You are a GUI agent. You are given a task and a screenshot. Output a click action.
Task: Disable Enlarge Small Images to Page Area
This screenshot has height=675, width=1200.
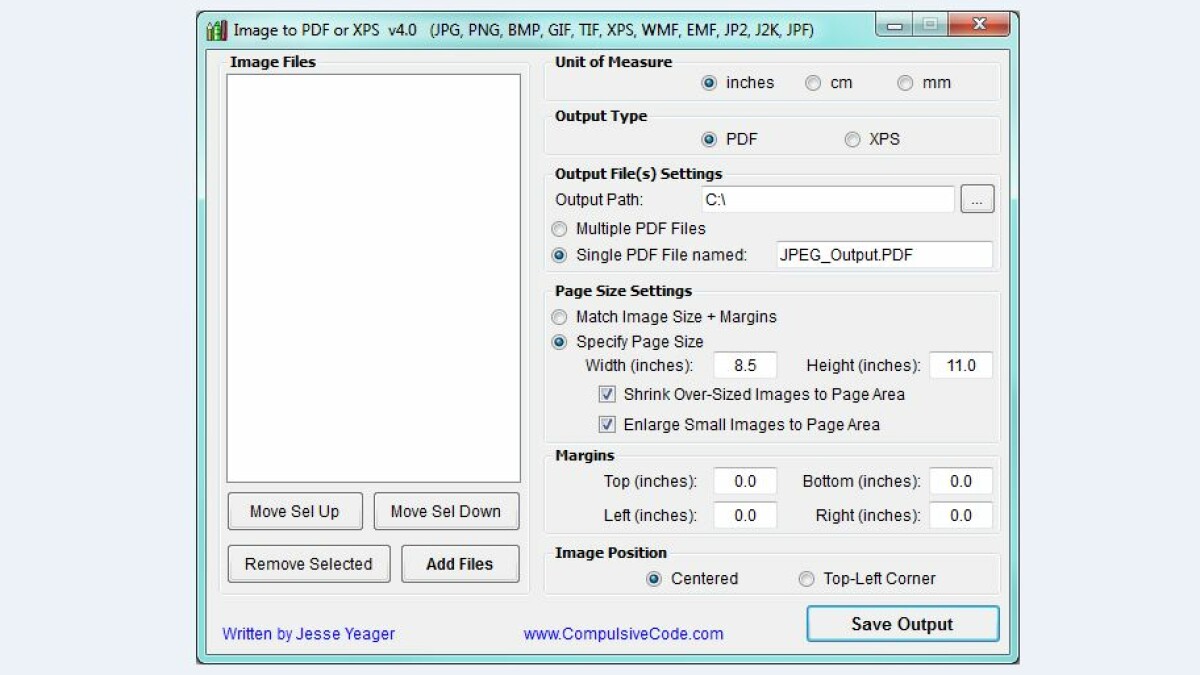(607, 424)
